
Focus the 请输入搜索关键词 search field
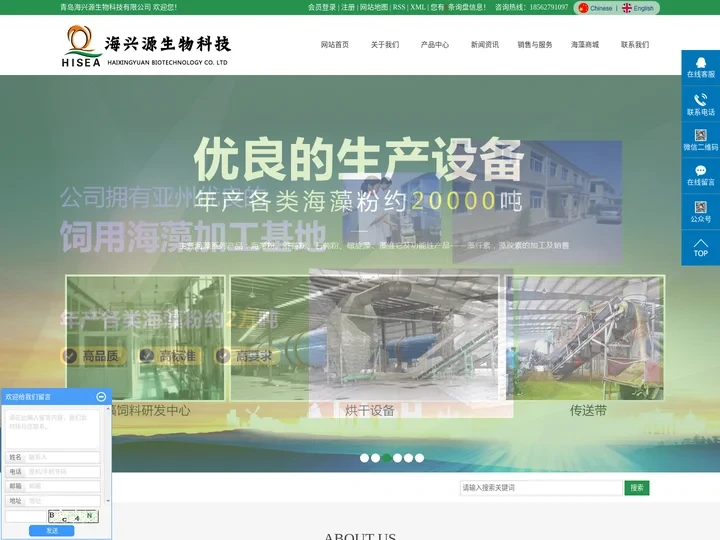coord(541,488)
